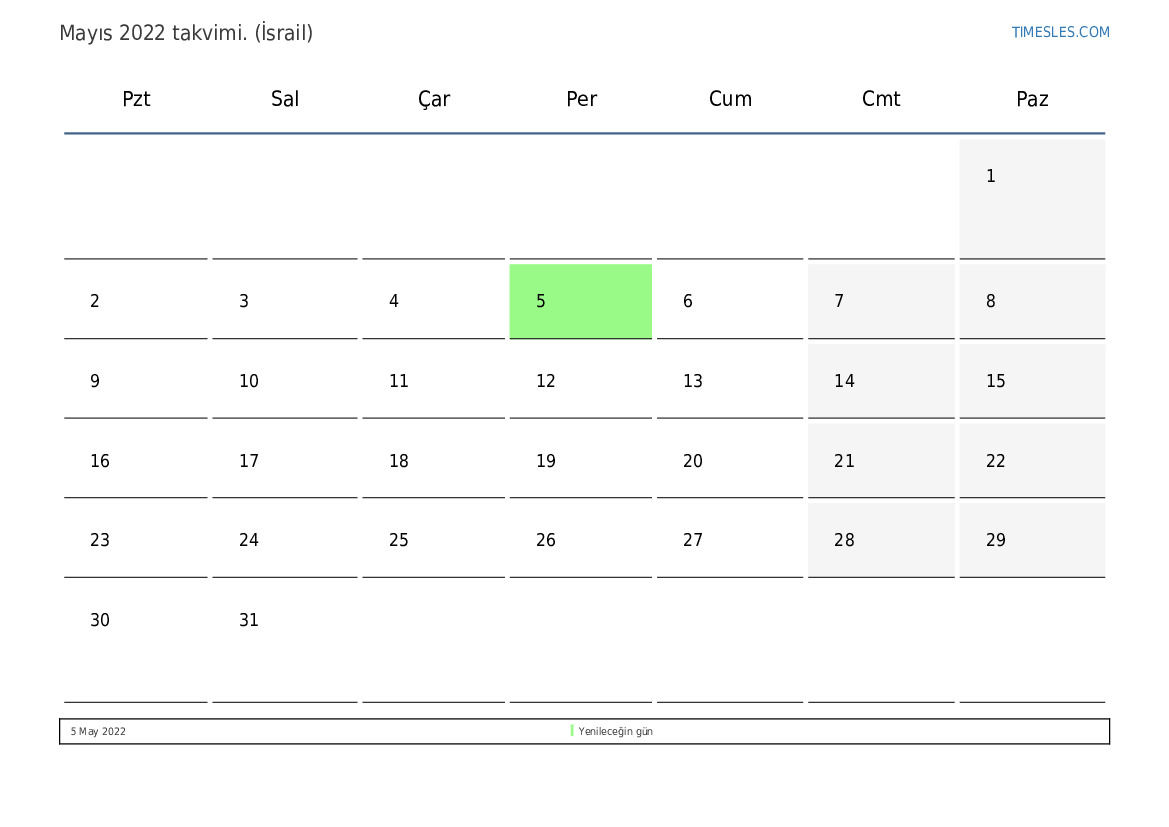This screenshot has width=1169, height=827.
Task: Click day 27 in the calendar
Action: 730,540
